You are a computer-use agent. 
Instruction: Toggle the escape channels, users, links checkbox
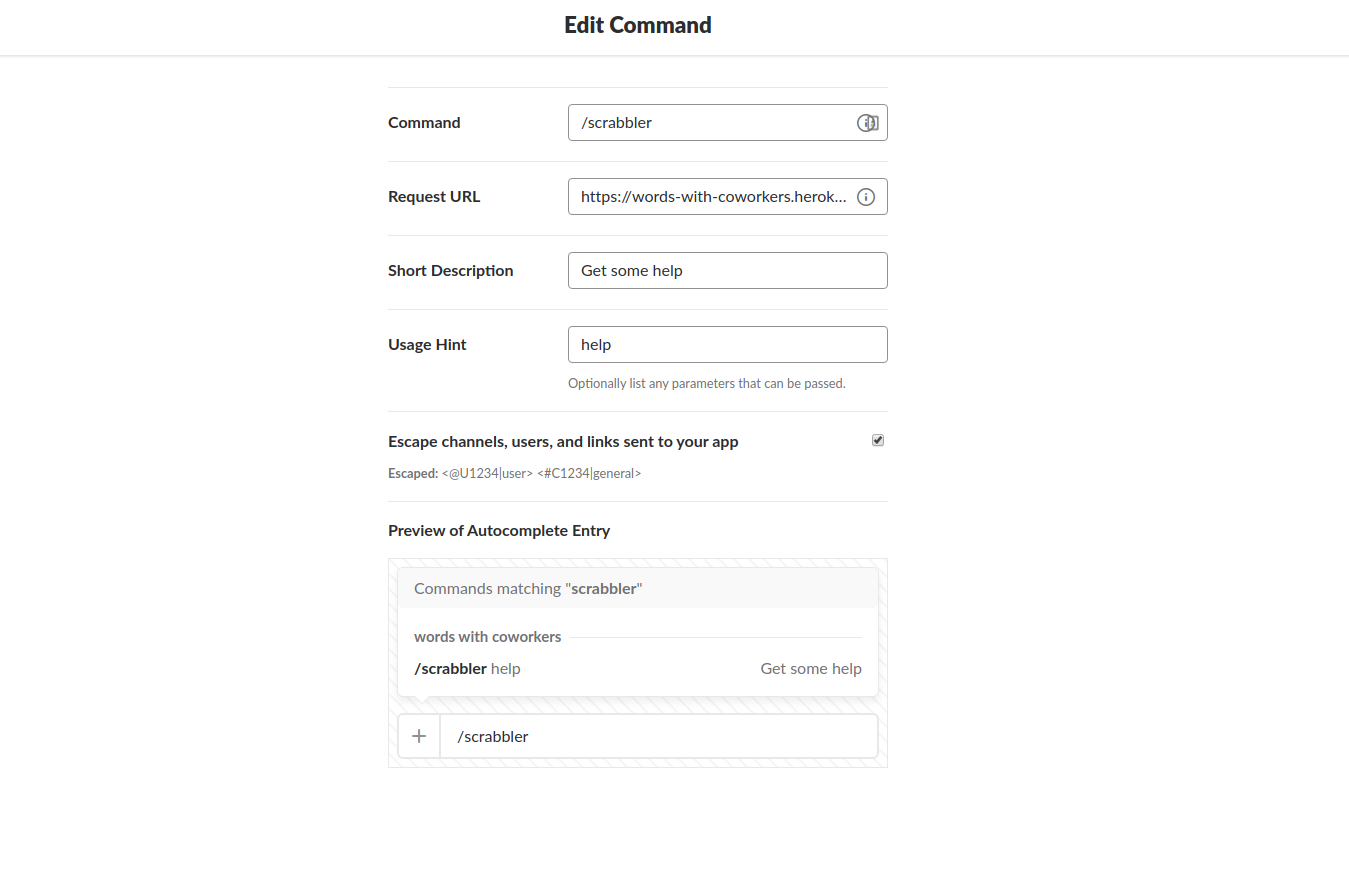pos(878,440)
